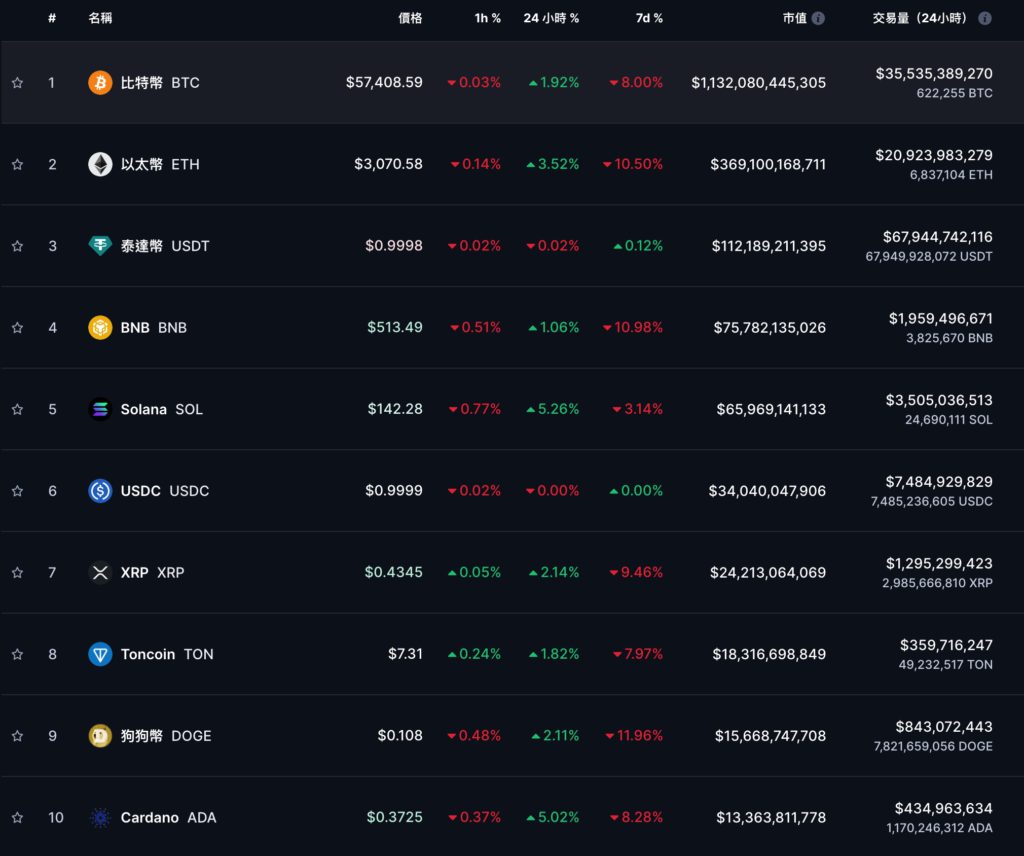Click Bitcoin 24h volume $35,535,389,270

(x=934, y=74)
